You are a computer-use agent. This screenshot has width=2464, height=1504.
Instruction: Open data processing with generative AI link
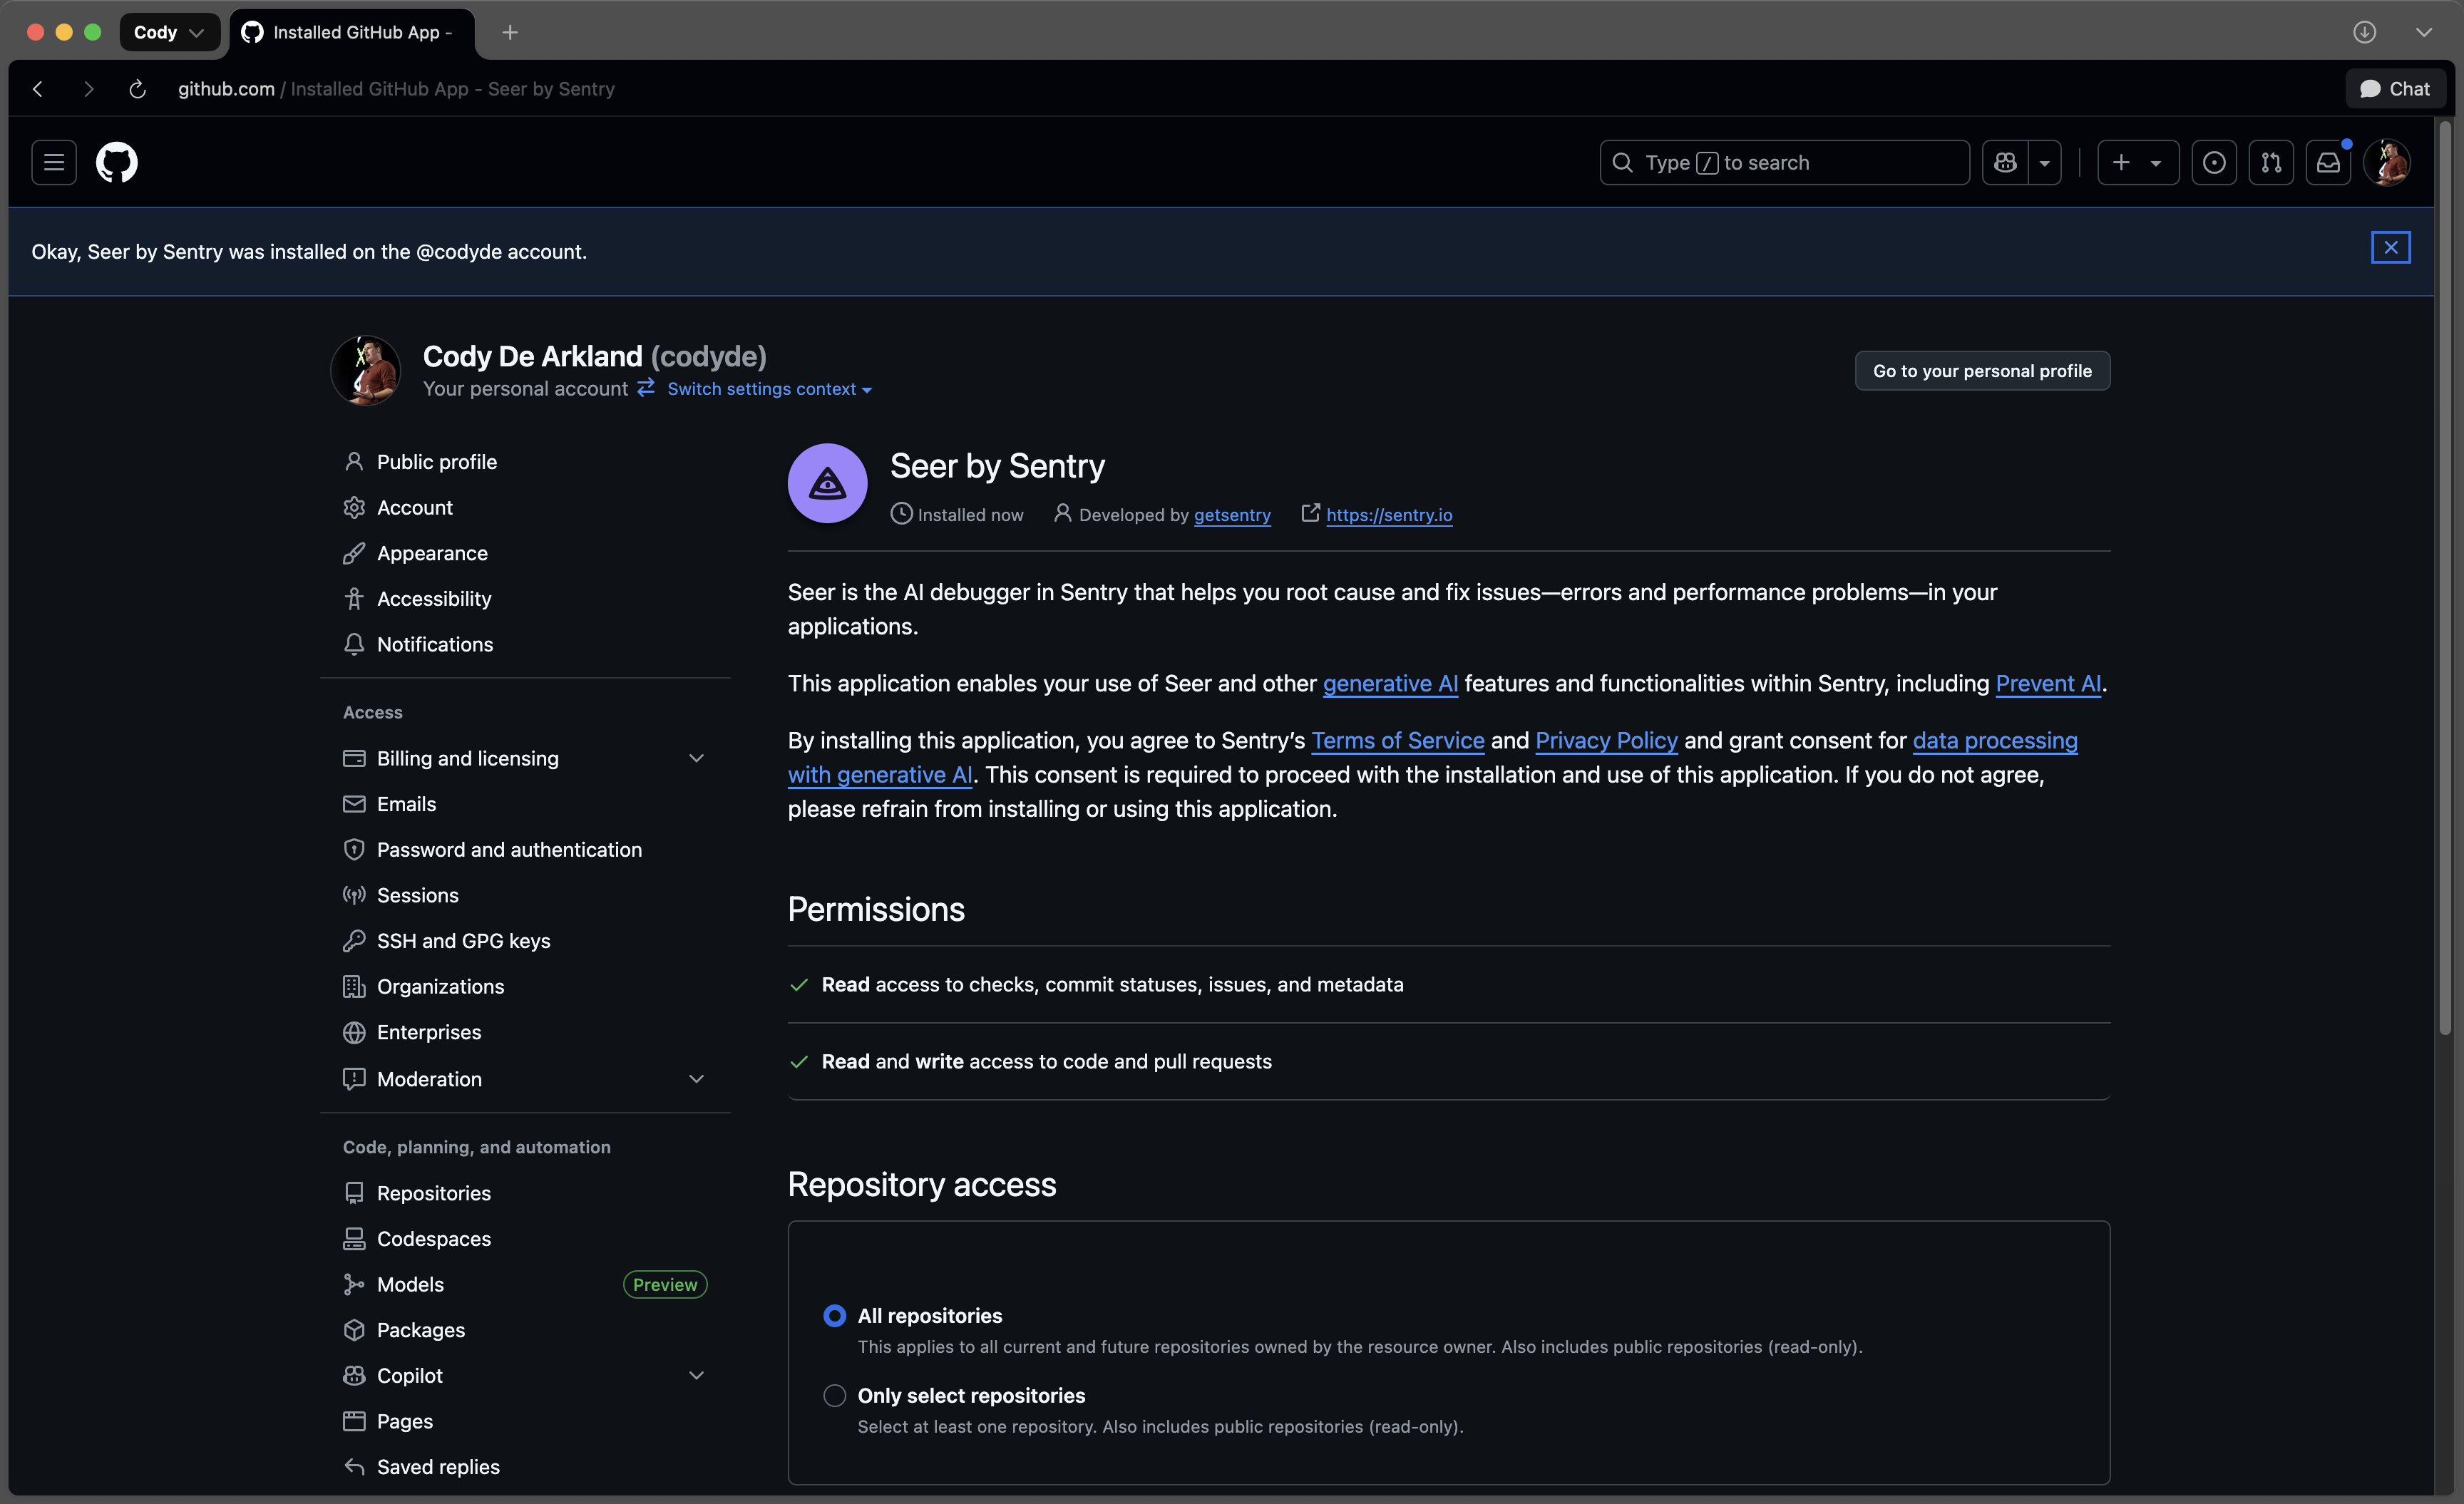pos(1994,741)
